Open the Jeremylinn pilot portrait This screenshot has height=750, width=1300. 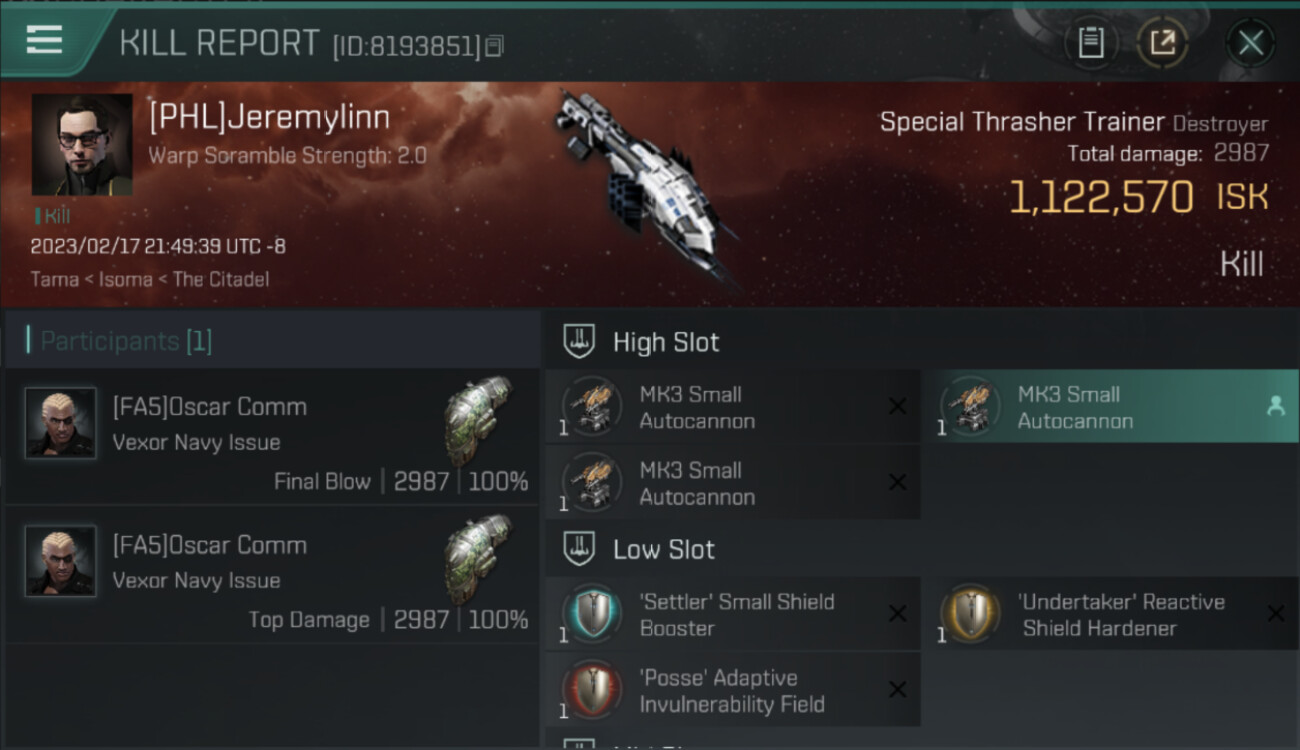click(82, 145)
